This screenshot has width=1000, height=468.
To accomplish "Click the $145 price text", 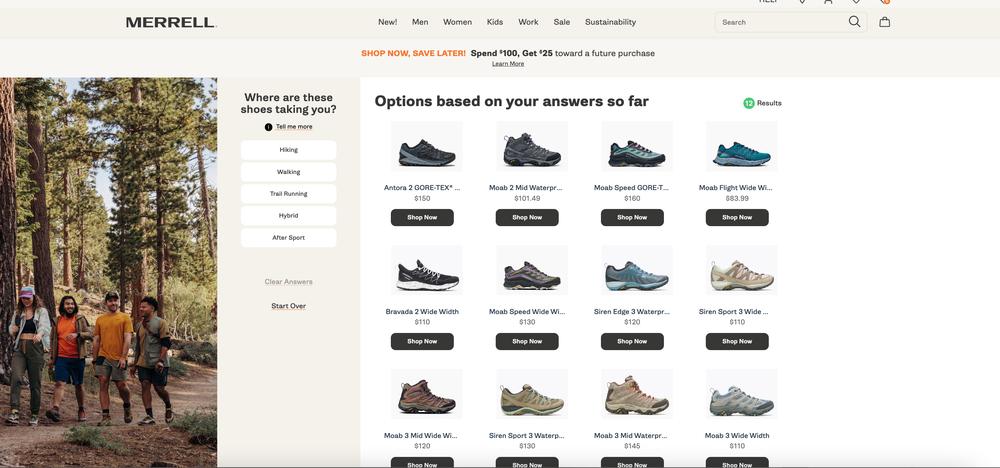I will [x=632, y=446].
